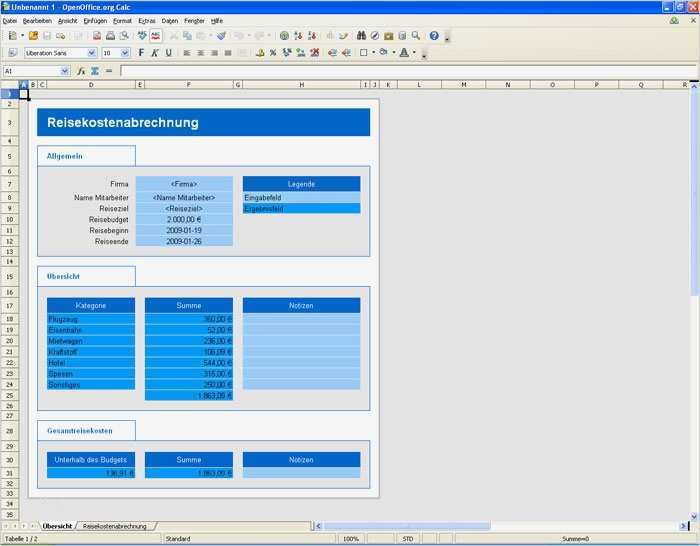Toggle underline formatting (U button)
Screen dimensions: 700x546
point(168,53)
